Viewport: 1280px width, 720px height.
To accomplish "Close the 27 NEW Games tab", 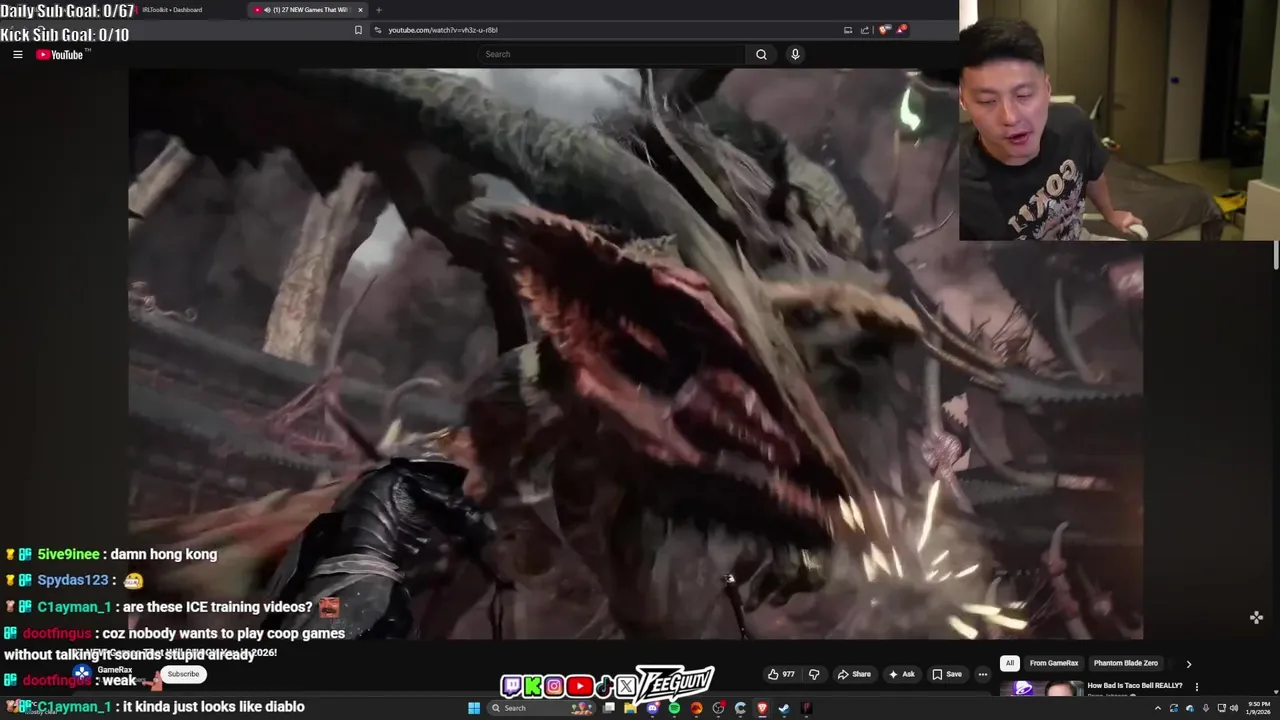I will 360,10.
